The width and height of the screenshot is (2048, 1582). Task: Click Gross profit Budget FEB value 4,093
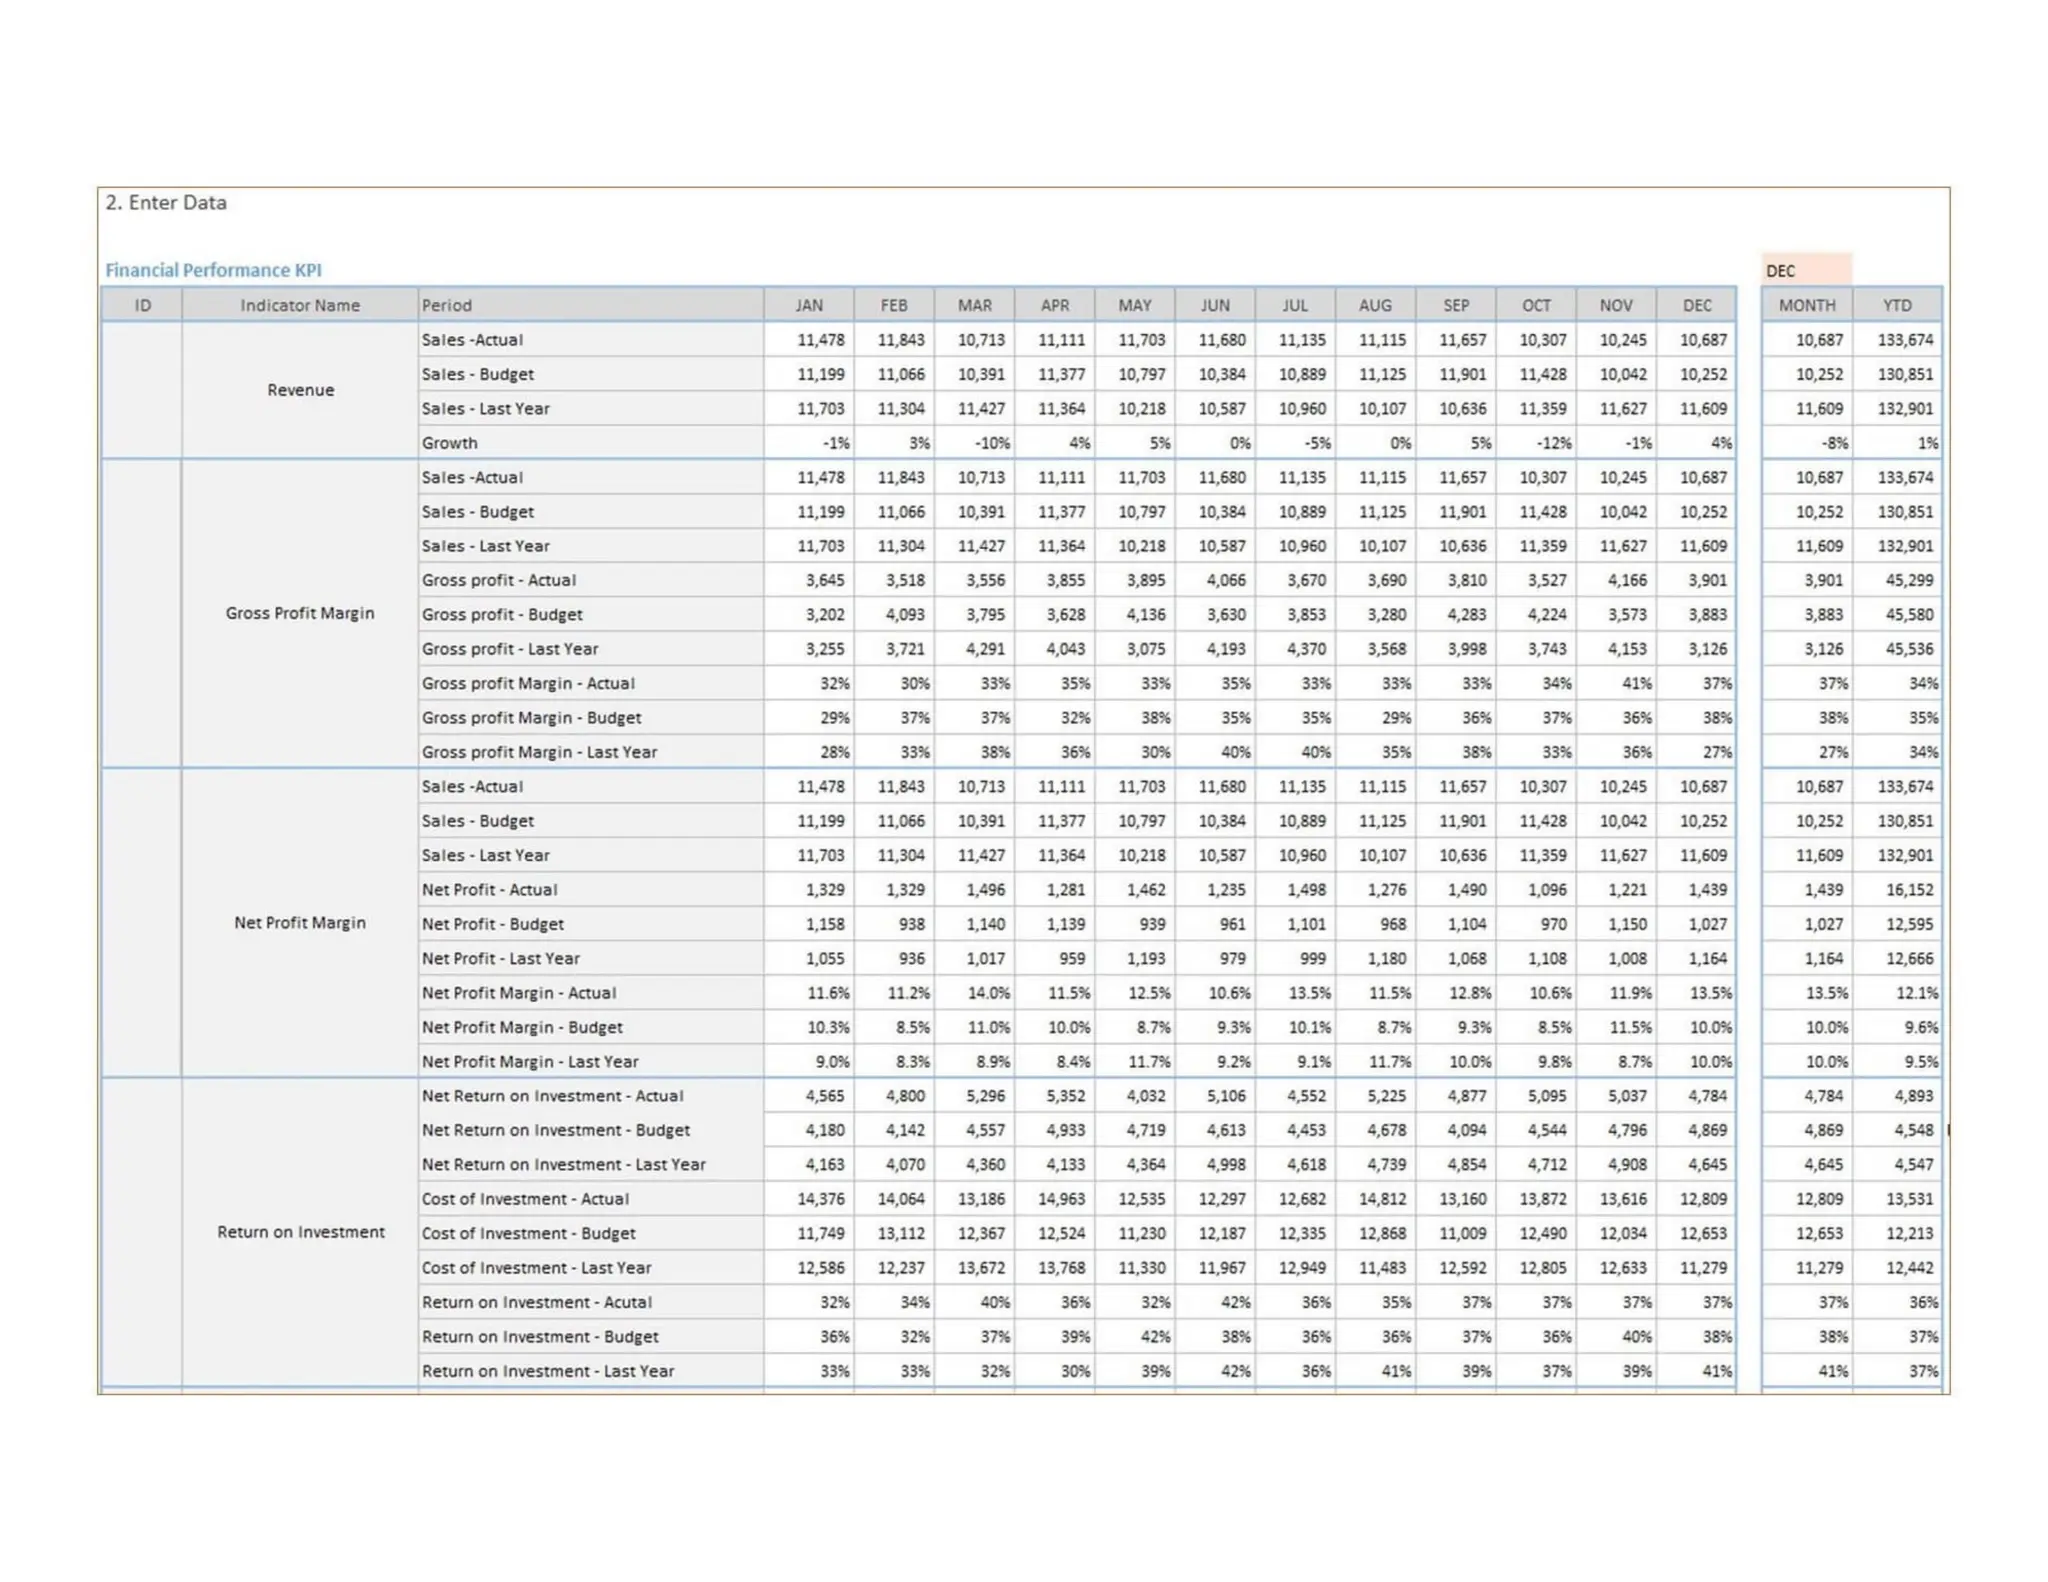[x=894, y=614]
